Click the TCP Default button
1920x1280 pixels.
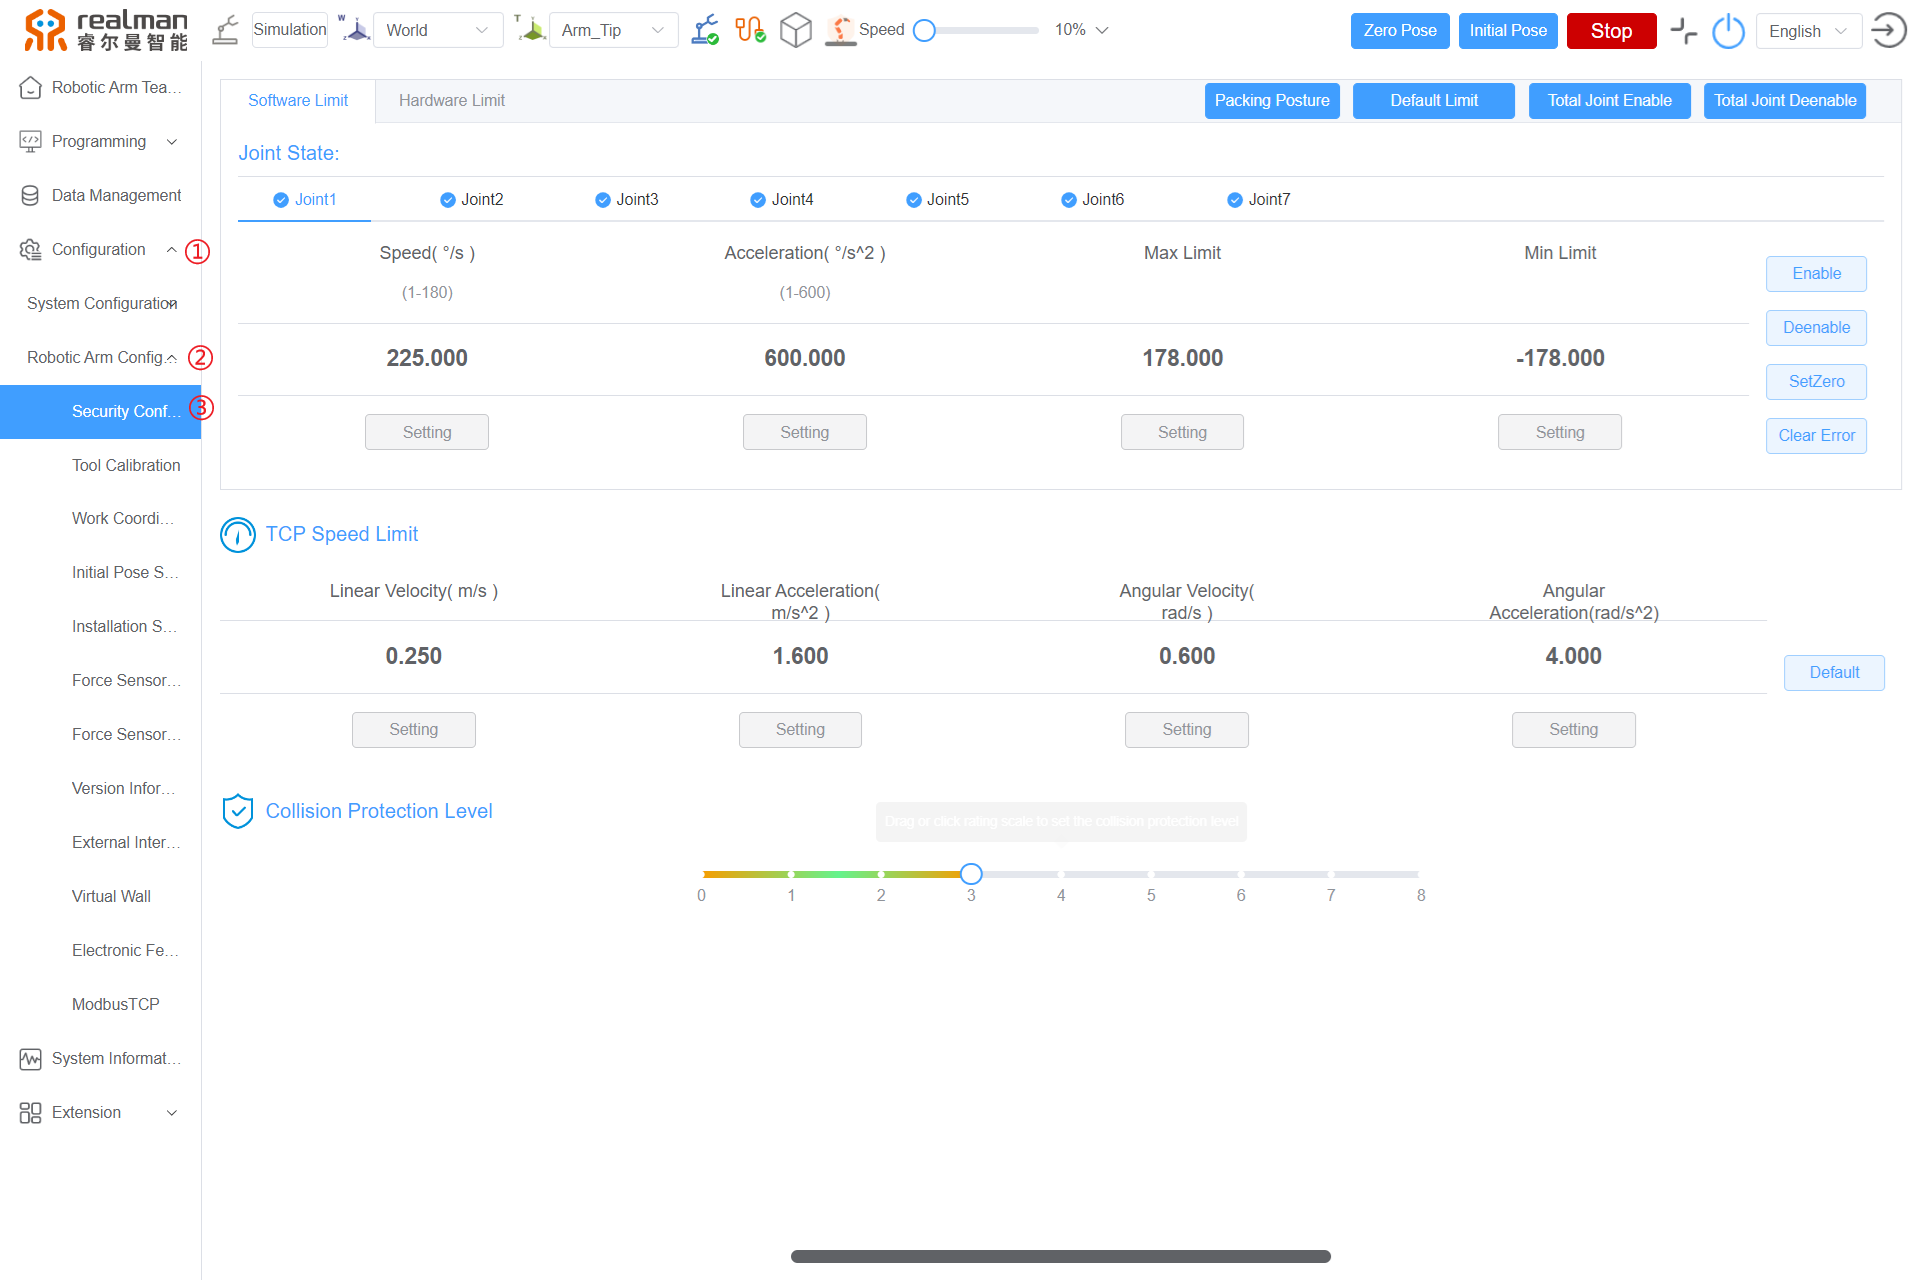pos(1834,673)
